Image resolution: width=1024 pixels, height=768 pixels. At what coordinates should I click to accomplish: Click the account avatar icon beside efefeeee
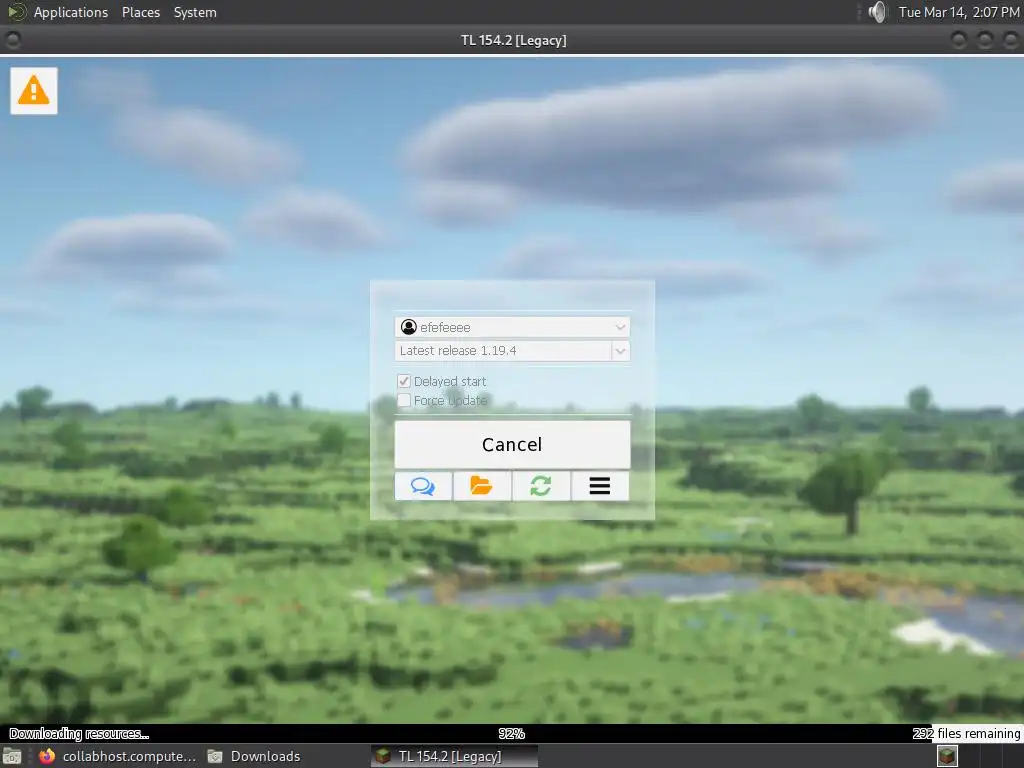409,327
